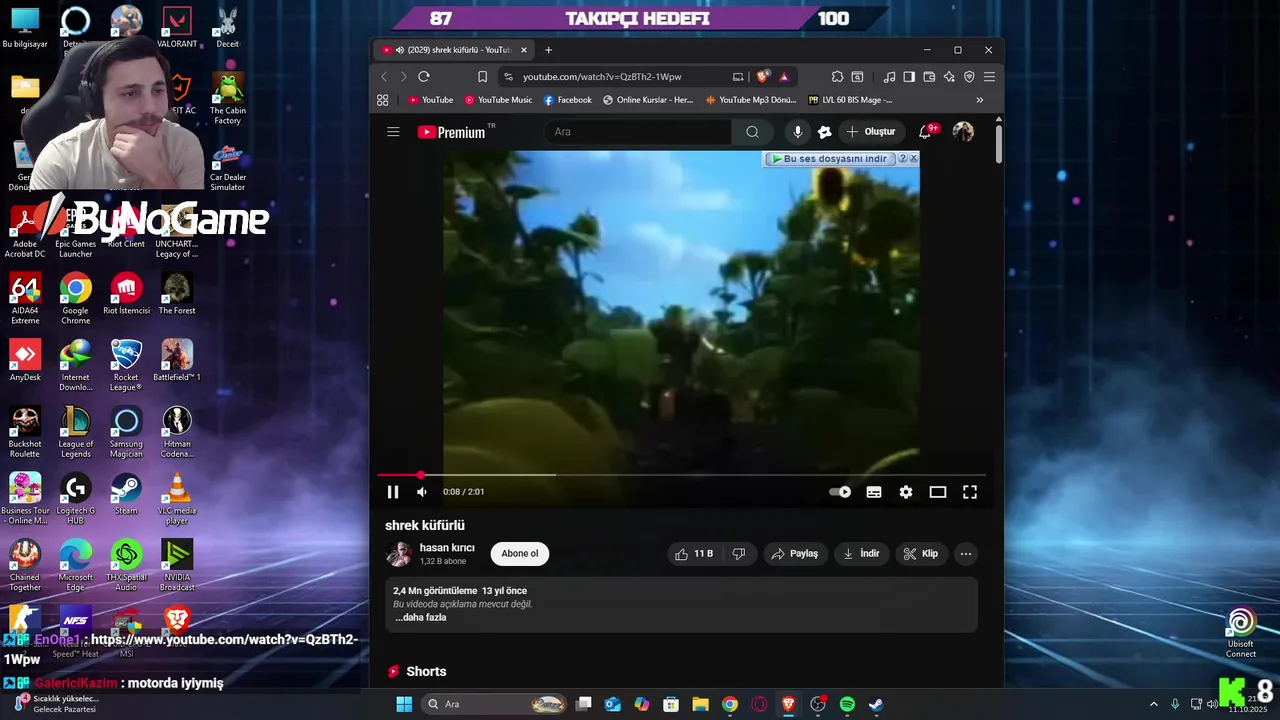
Task: Close the audio download overlay X
Action: pos(913,158)
